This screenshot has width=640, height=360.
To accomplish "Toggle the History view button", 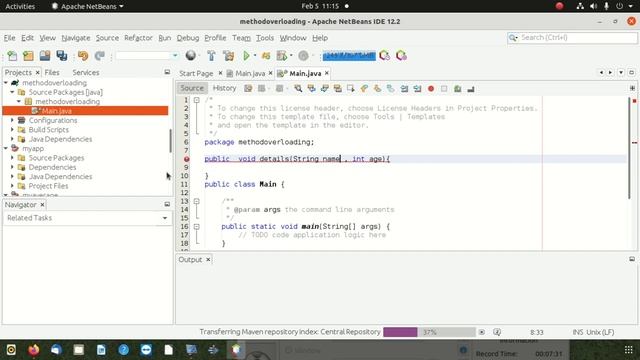I will [x=224, y=88].
